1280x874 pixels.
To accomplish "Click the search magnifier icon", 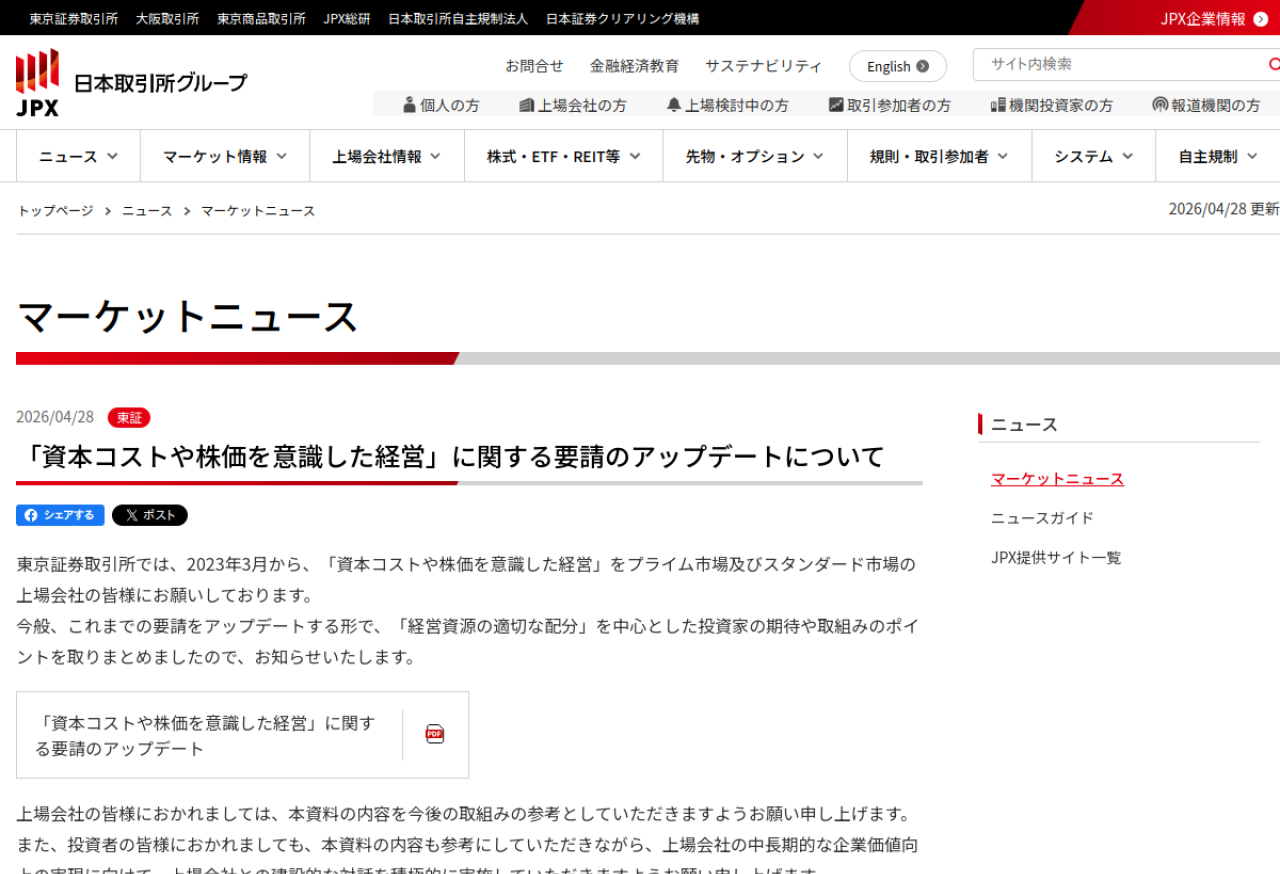I will click(1274, 64).
